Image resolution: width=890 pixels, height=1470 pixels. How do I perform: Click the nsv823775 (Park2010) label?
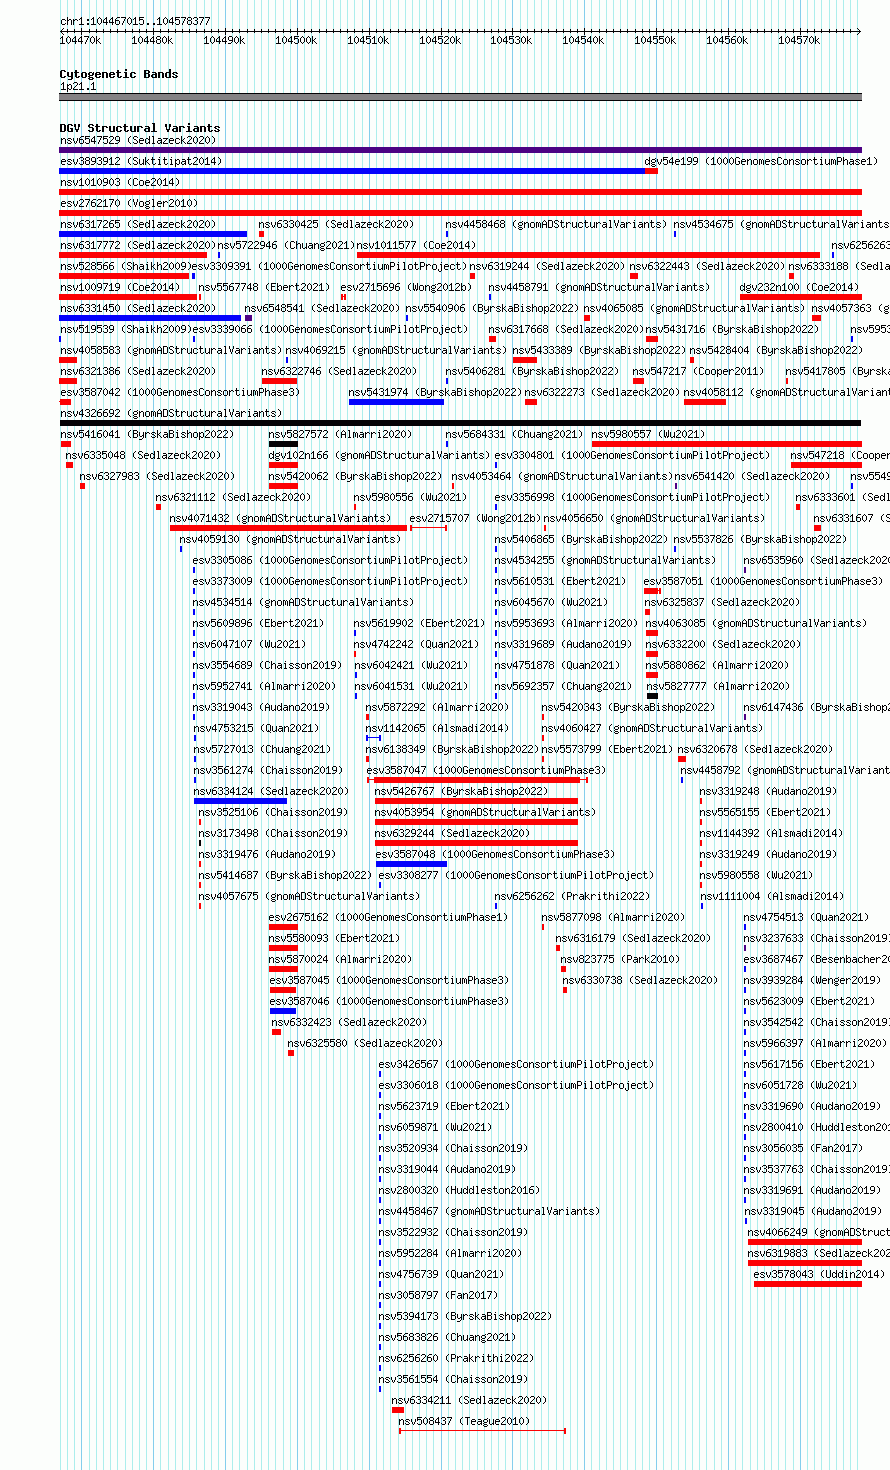point(619,960)
